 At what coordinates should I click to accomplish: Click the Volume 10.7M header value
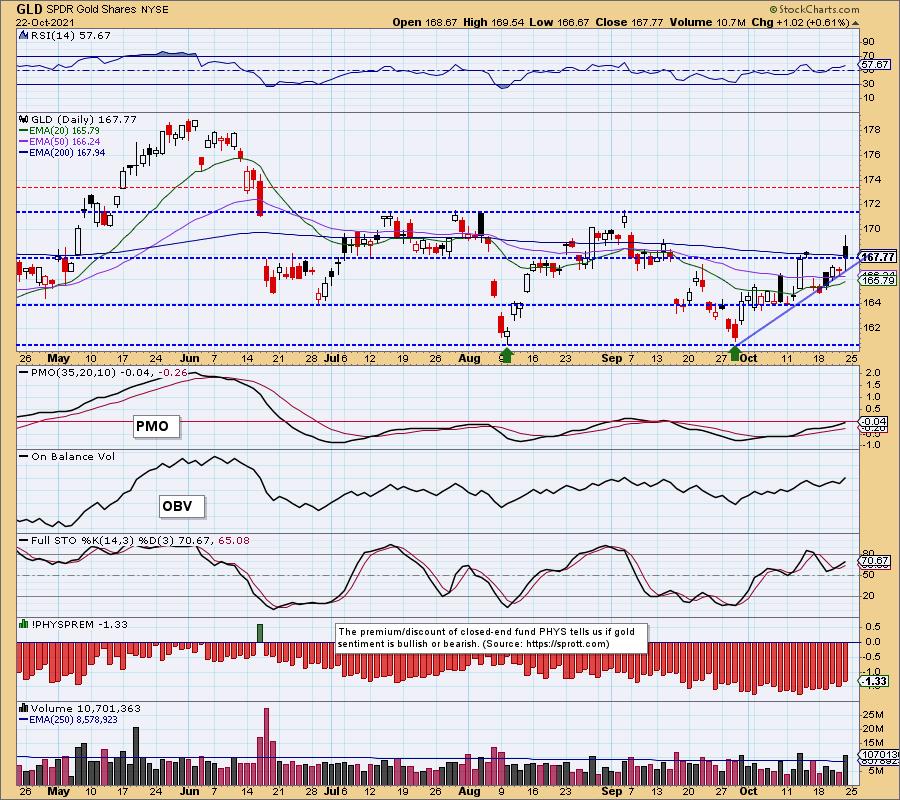click(x=707, y=22)
